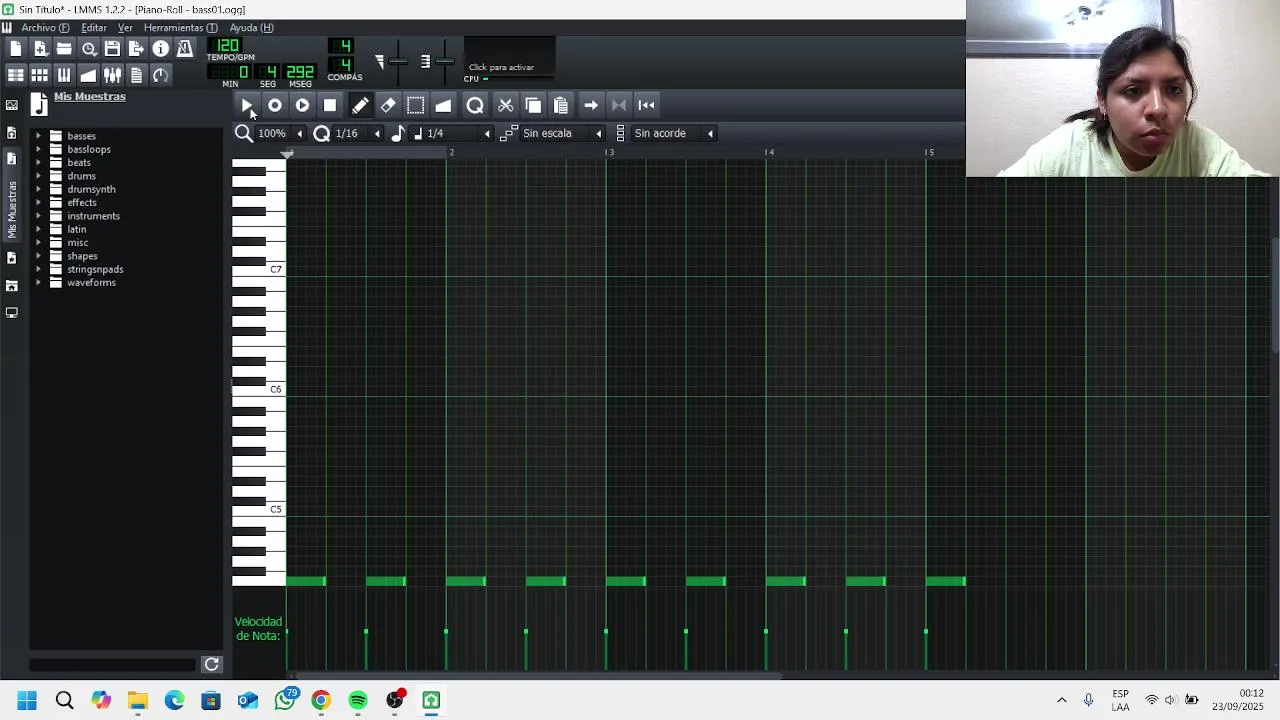This screenshot has width=1280, height=720.
Task: Toggle loop points button
Action: pyautogui.click(x=619, y=105)
